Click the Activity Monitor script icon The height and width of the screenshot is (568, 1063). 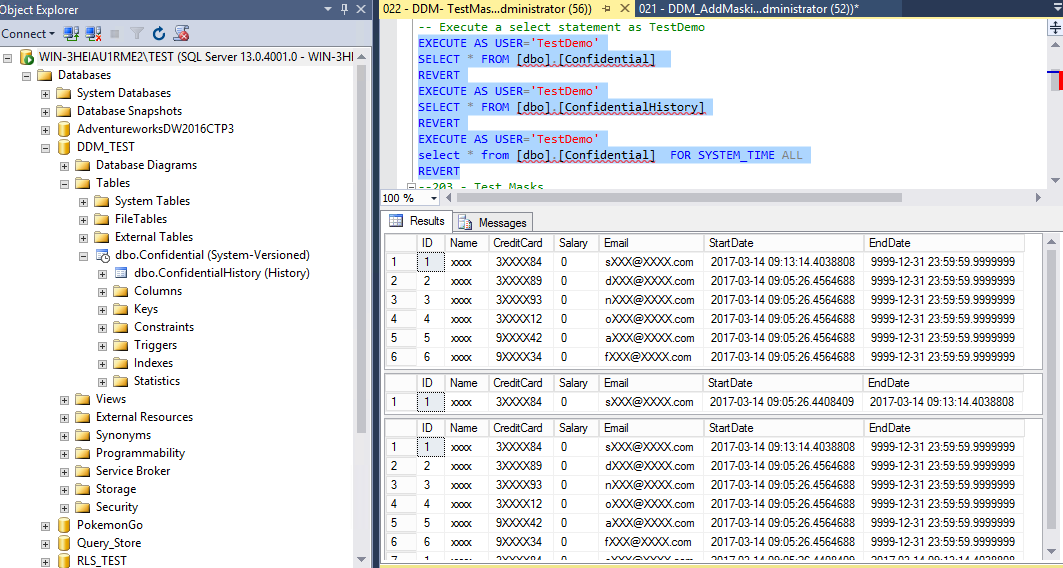pos(180,33)
